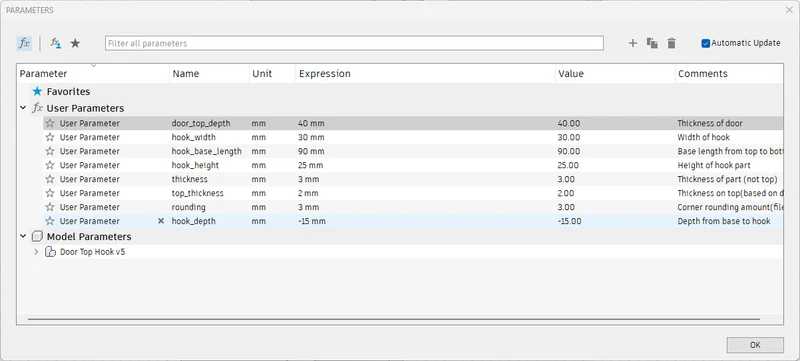Click the Door Top Hook v5 label

pos(92,252)
